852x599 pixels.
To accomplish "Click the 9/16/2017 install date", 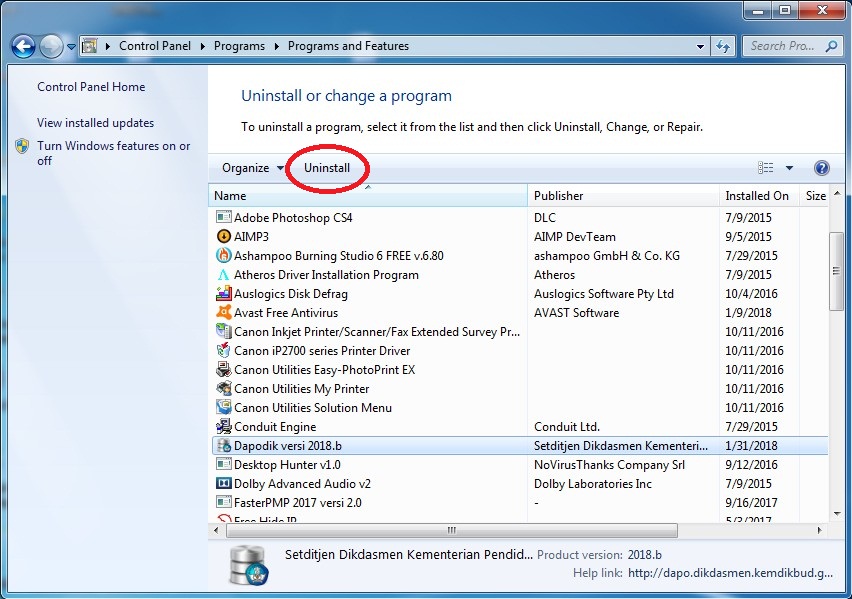I will [751, 503].
